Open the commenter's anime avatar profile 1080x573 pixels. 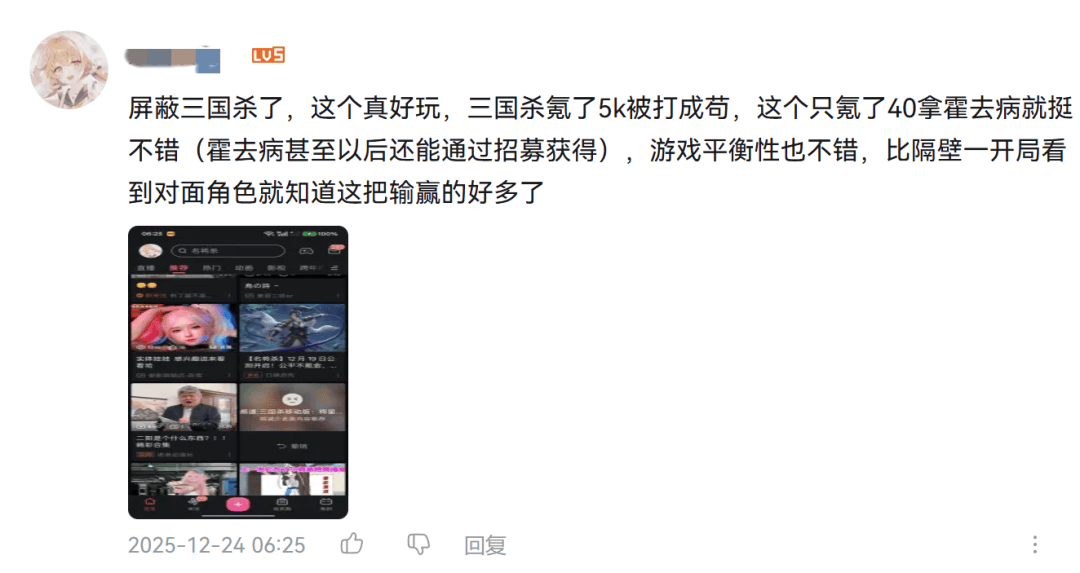pyautogui.click(x=69, y=69)
